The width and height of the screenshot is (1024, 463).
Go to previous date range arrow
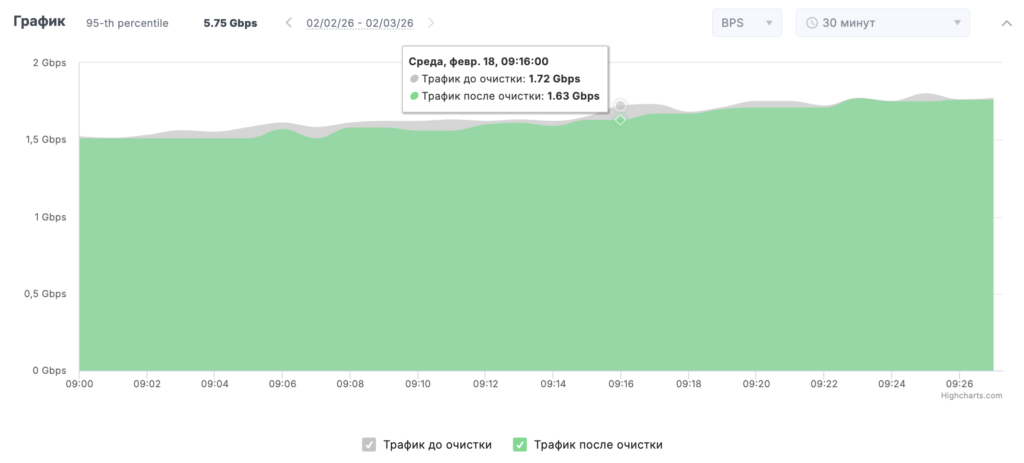(289, 23)
